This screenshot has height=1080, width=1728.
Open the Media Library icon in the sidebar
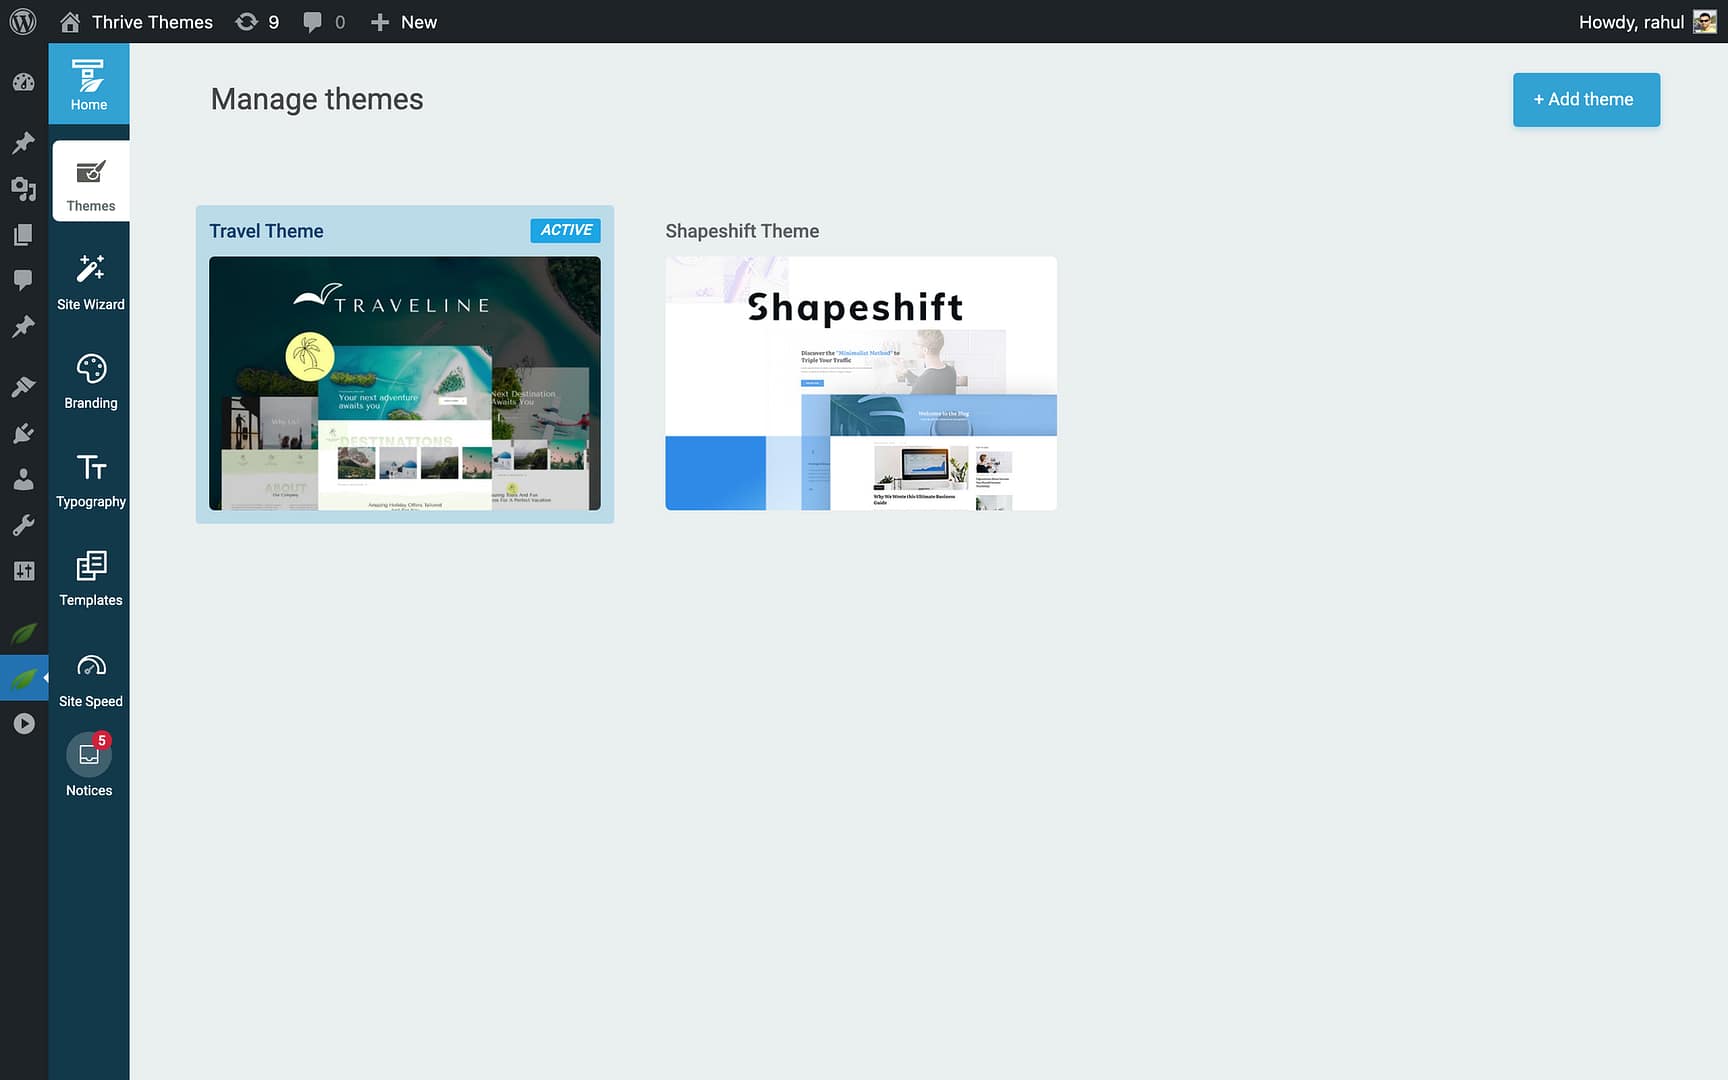[x=23, y=188]
